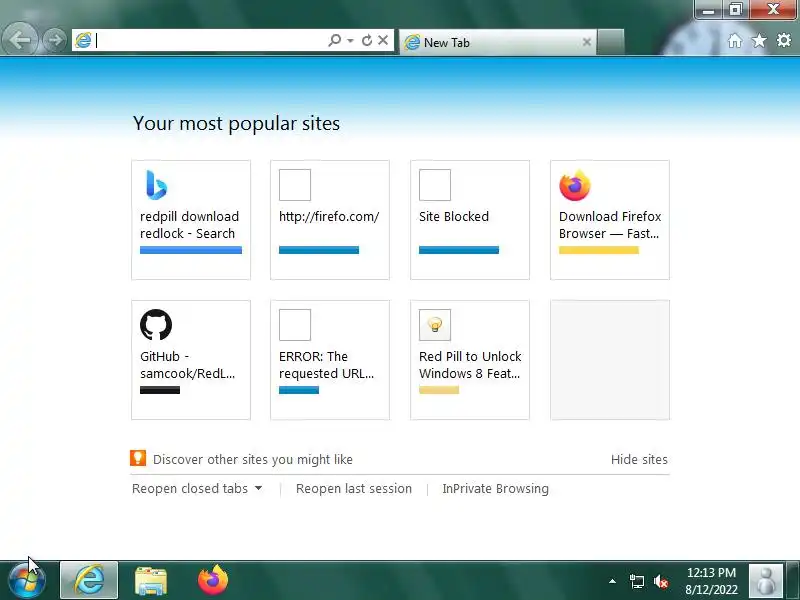Expand the Reopen closed tabs dropdown arrow

(259, 488)
